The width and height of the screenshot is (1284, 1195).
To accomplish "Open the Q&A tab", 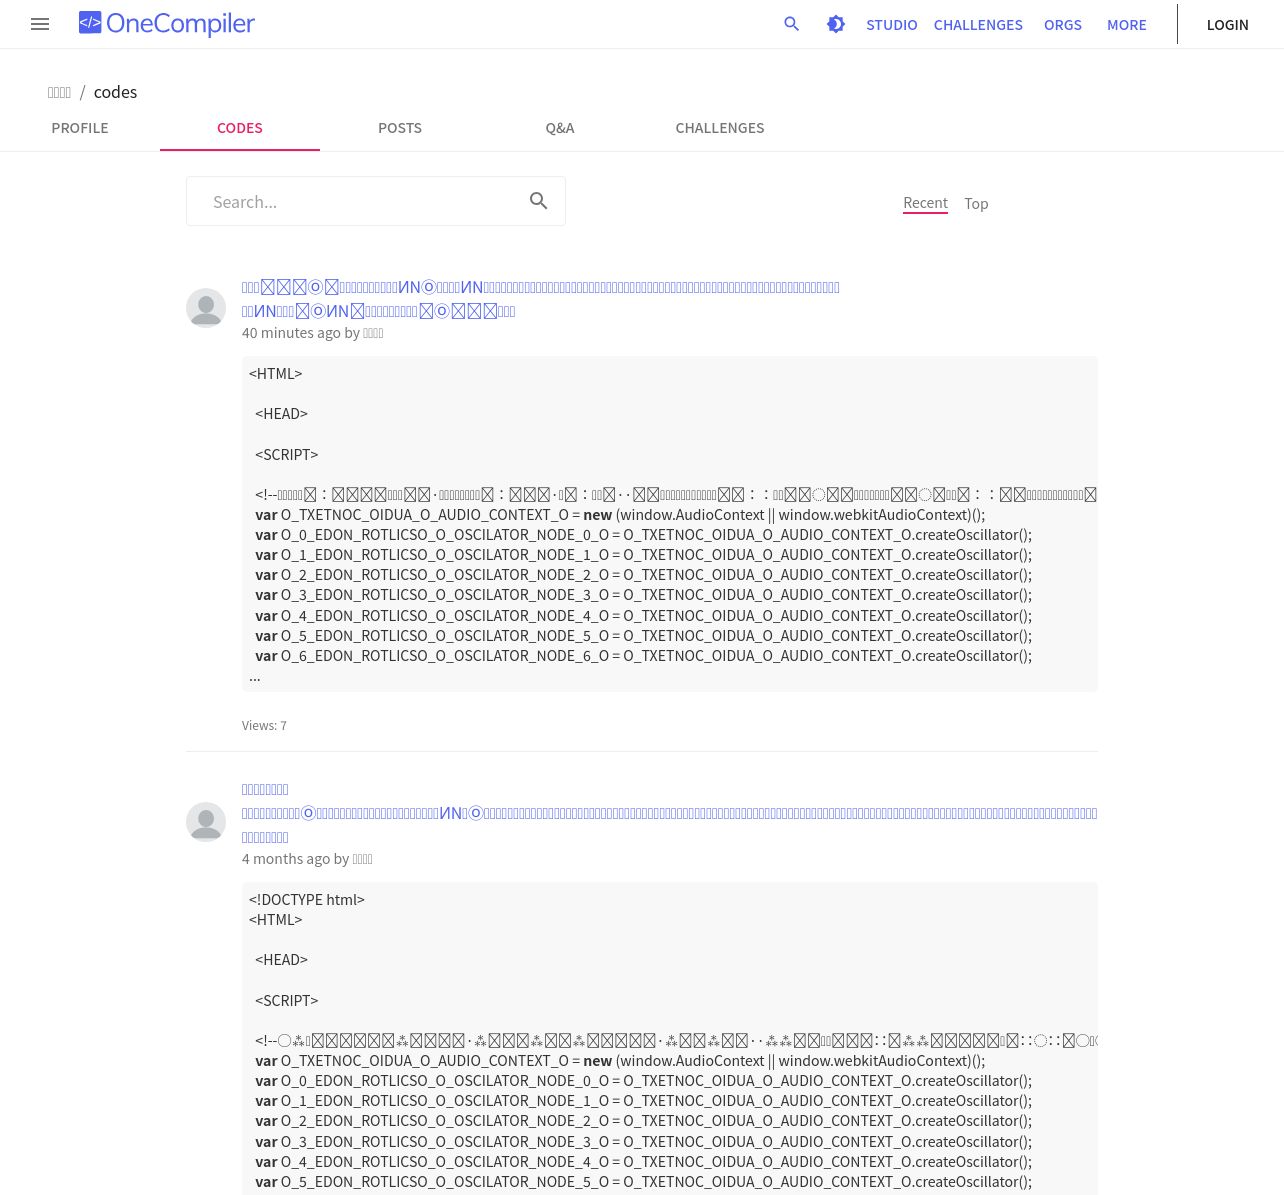I will click(x=560, y=128).
